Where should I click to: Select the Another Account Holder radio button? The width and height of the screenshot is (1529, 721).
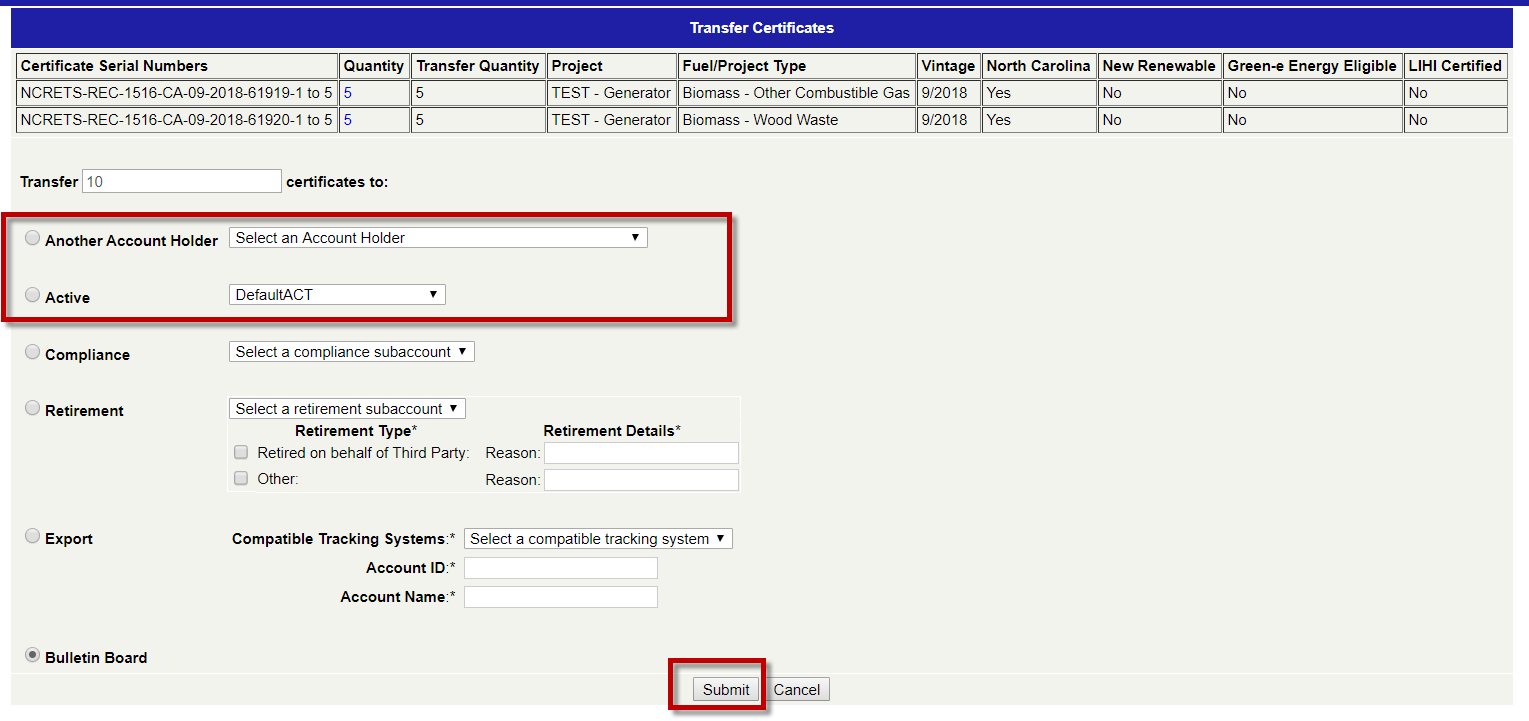coord(33,239)
